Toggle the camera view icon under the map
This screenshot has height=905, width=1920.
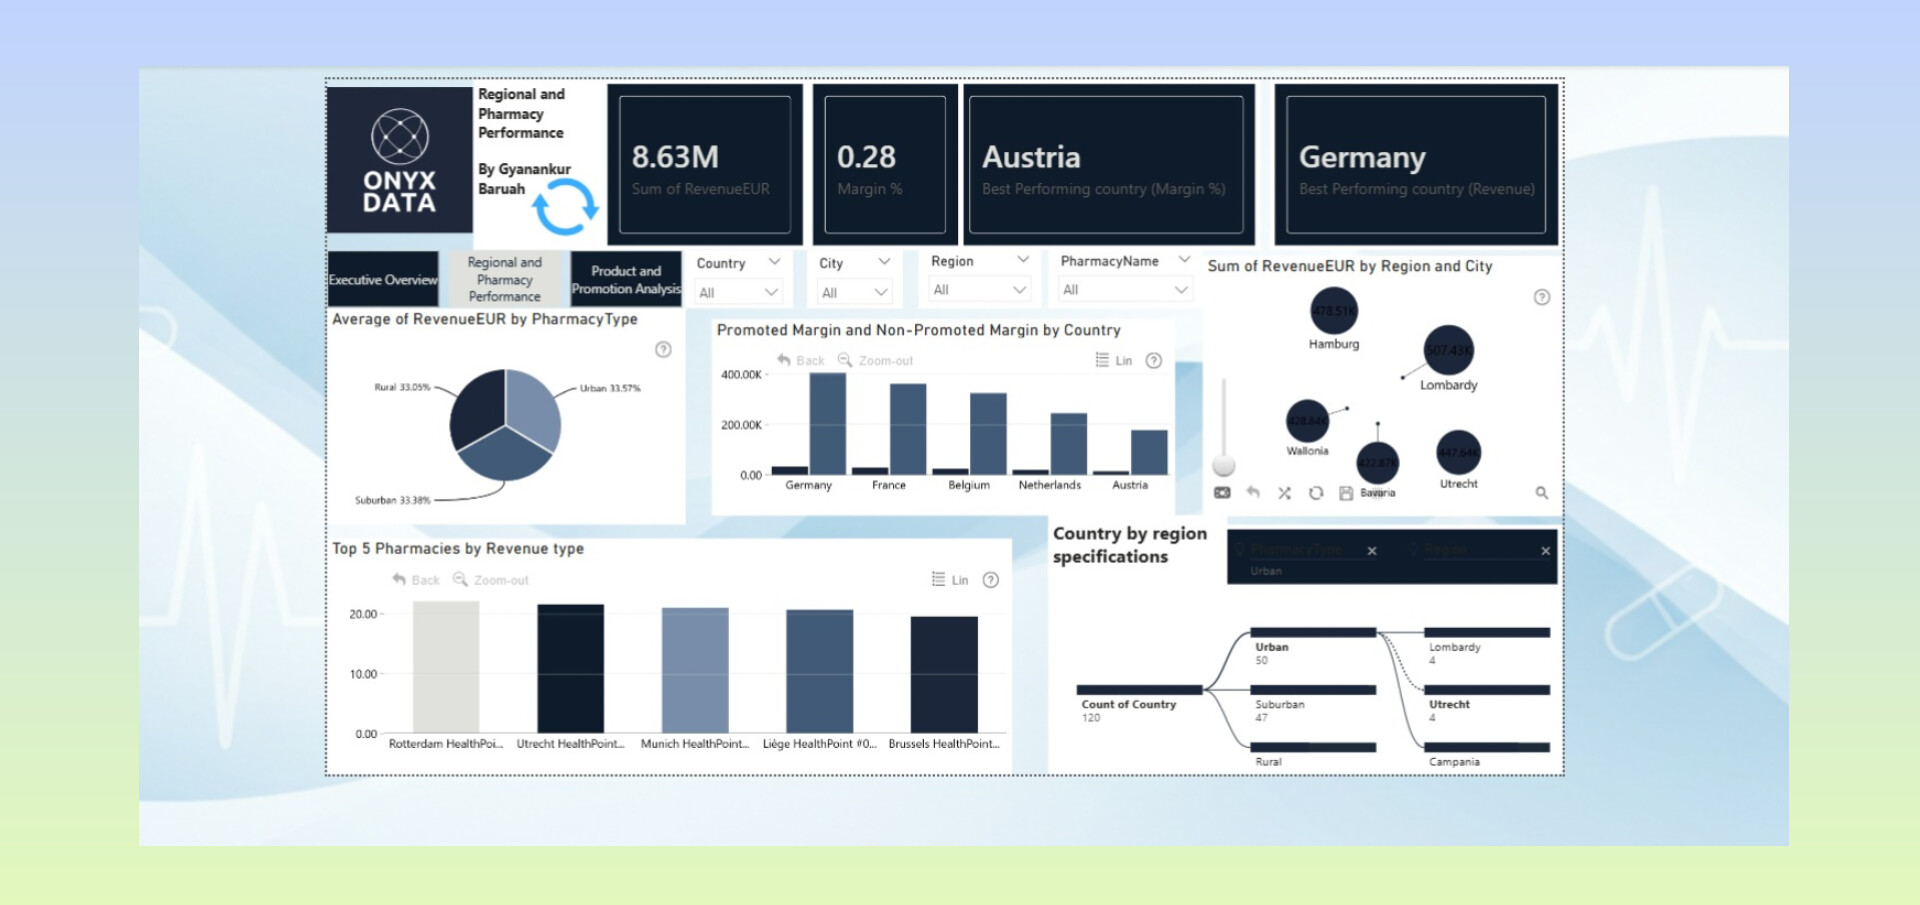click(1222, 493)
